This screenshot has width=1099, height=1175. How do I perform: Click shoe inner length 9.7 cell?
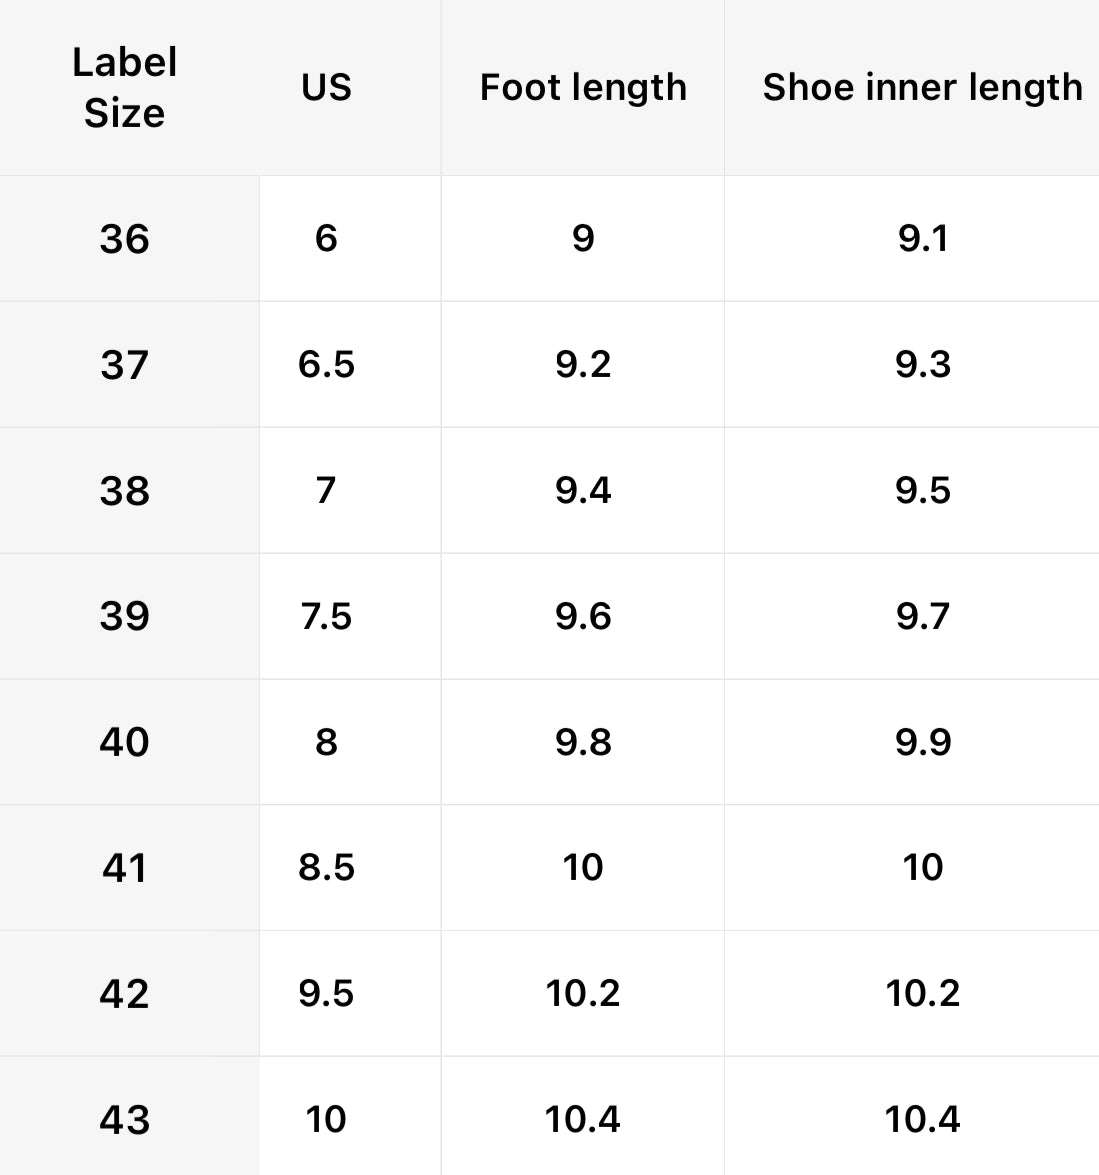click(922, 616)
